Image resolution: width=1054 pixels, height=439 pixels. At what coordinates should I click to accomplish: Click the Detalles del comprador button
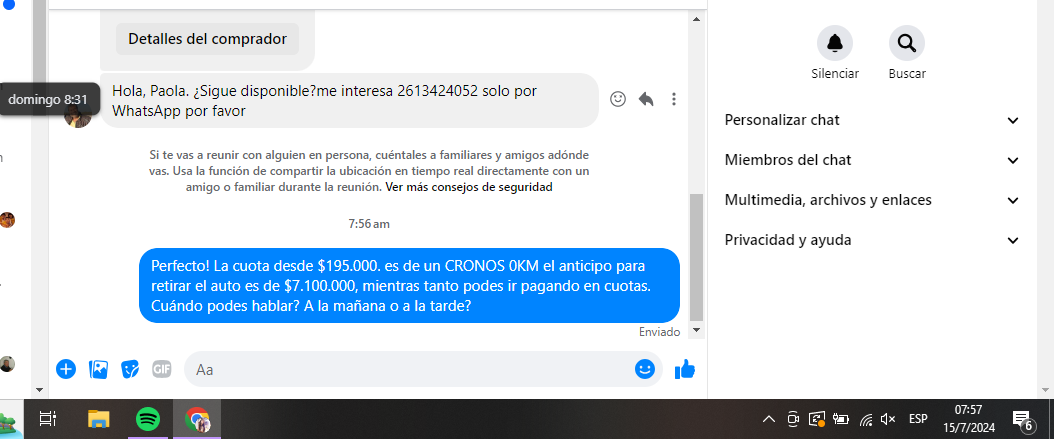(x=208, y=39)
